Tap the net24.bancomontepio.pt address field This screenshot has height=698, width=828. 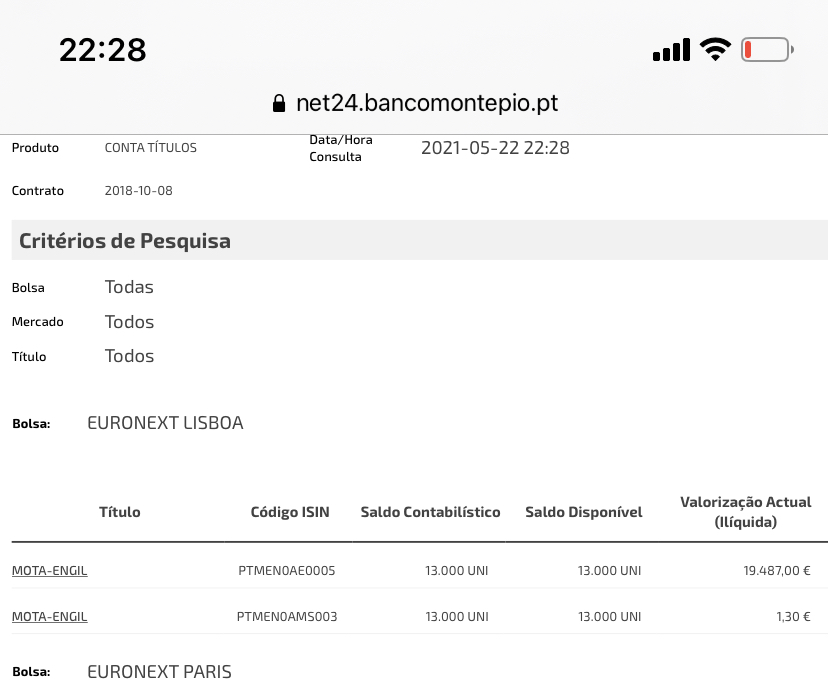tap(415, 103)
